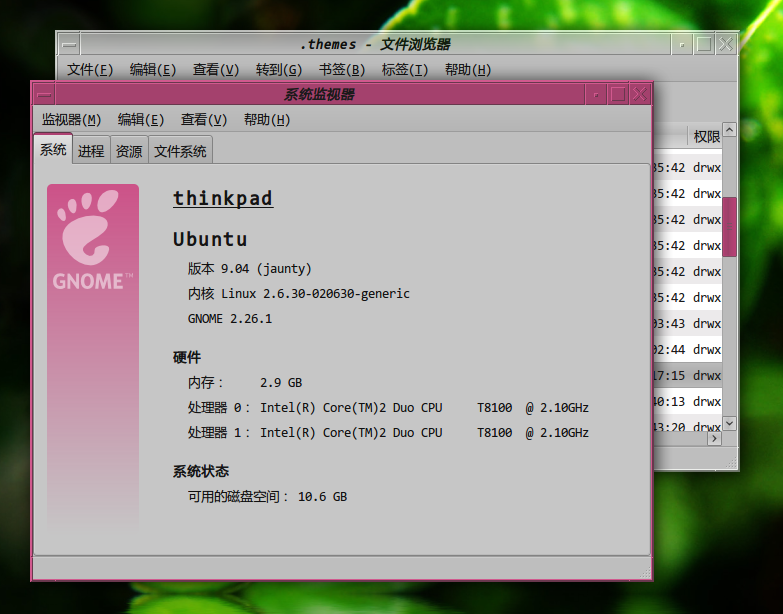Open the 监视器(M) menu in System Monitor
The image size is (783, 614).
(71, 120)
